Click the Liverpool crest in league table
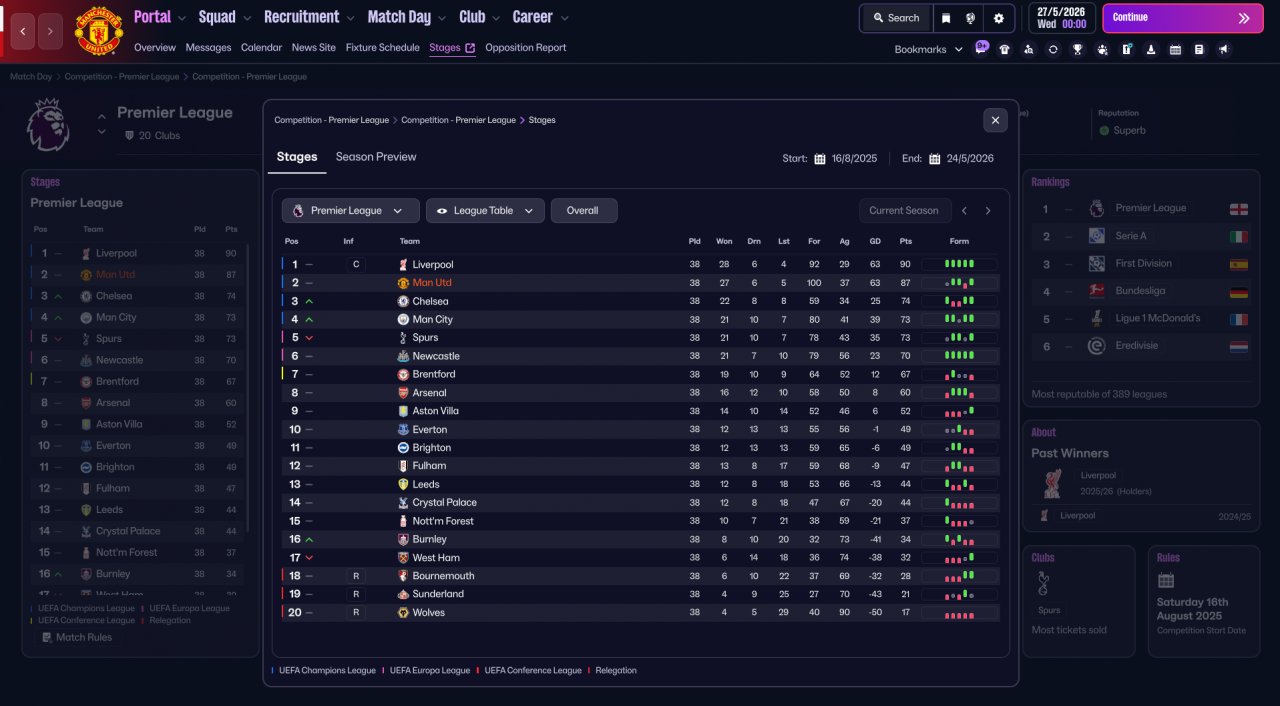This screenshot has height=706, width=1280. (403, 265)
